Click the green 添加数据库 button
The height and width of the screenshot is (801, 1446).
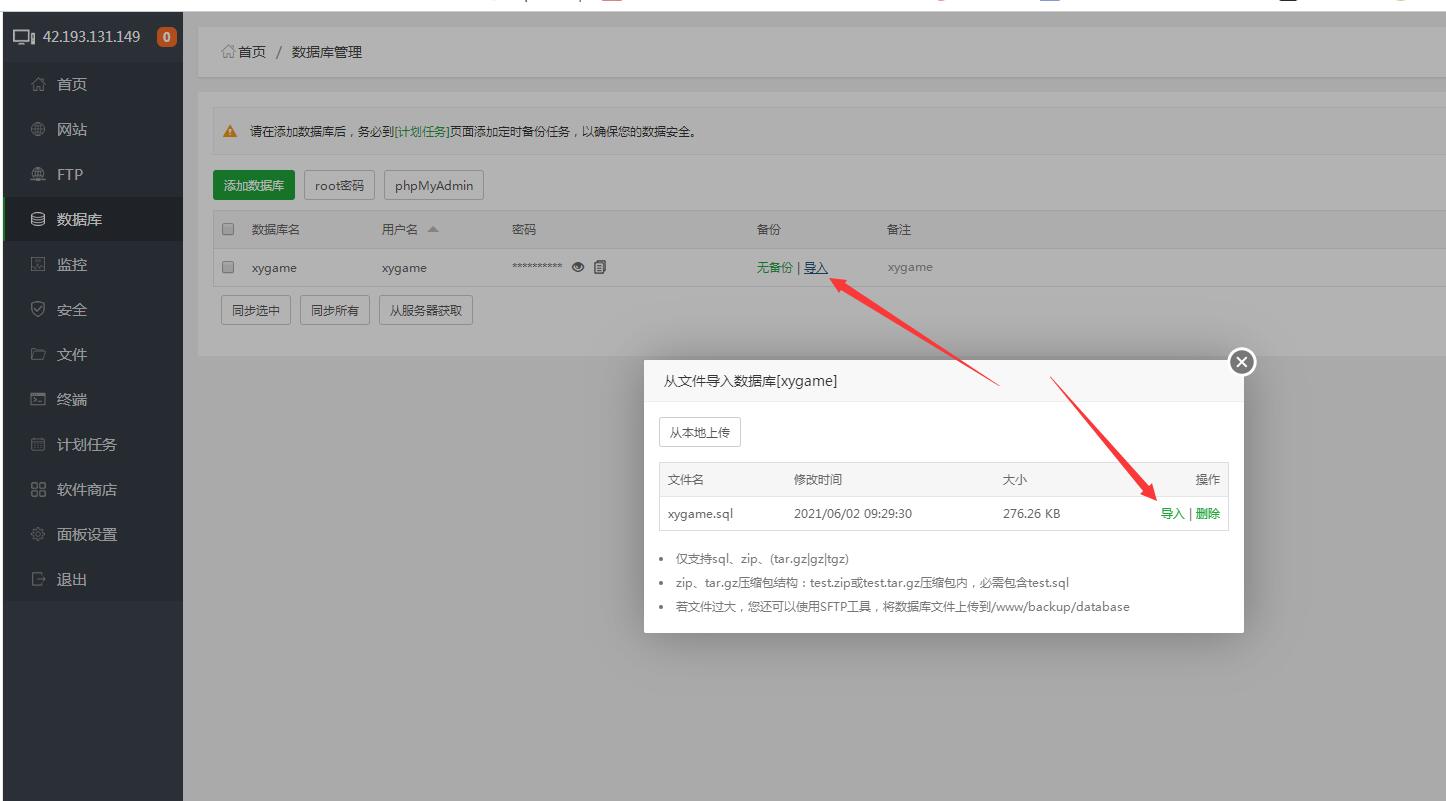(x=254, y=186)
